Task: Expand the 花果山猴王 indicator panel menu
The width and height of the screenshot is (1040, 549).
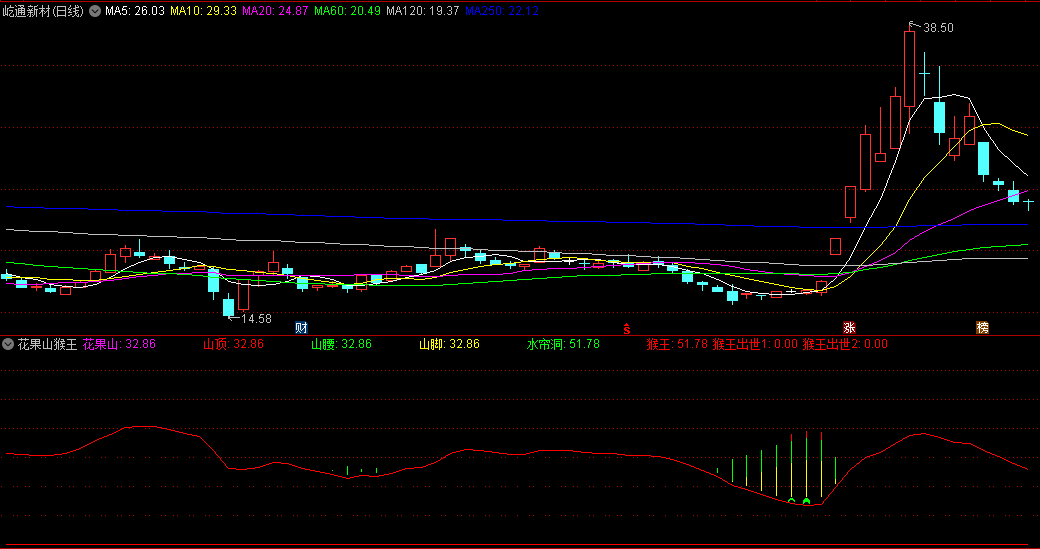Action: tap(8, 344)
